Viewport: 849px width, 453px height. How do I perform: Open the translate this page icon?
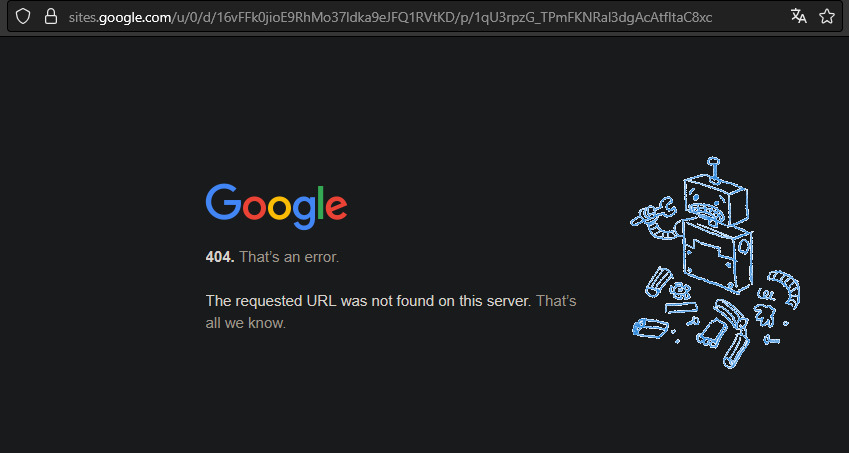799,16
